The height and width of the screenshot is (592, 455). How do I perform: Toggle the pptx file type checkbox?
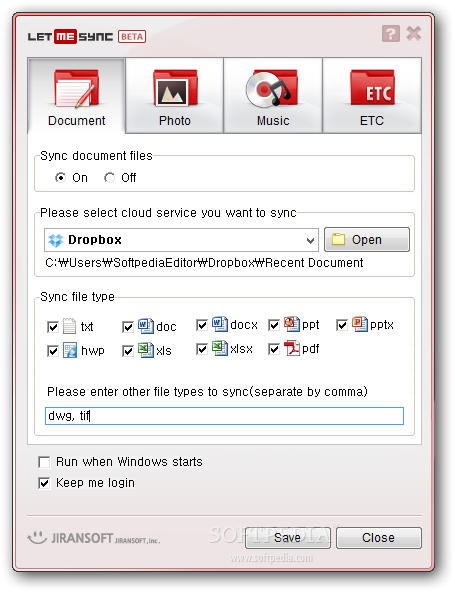(342, 325)
